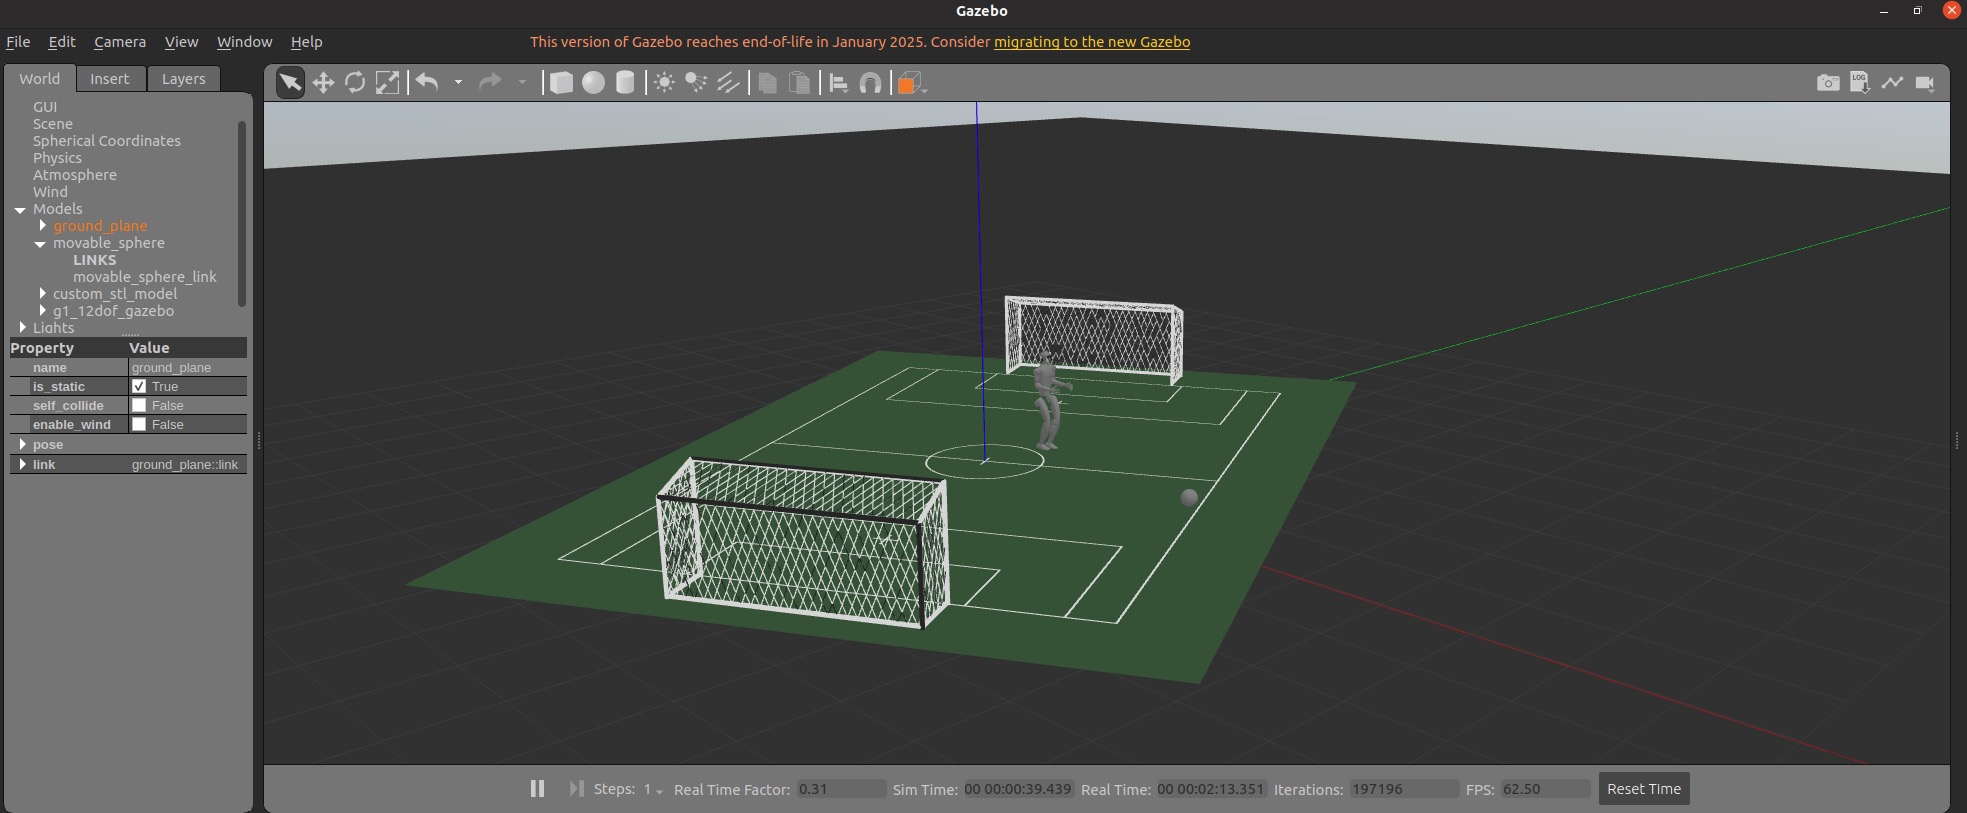This screenshot has height=813, width=1967.
Task: Click the world tree vertical scrollbar
Action: [x=241, y=214]
